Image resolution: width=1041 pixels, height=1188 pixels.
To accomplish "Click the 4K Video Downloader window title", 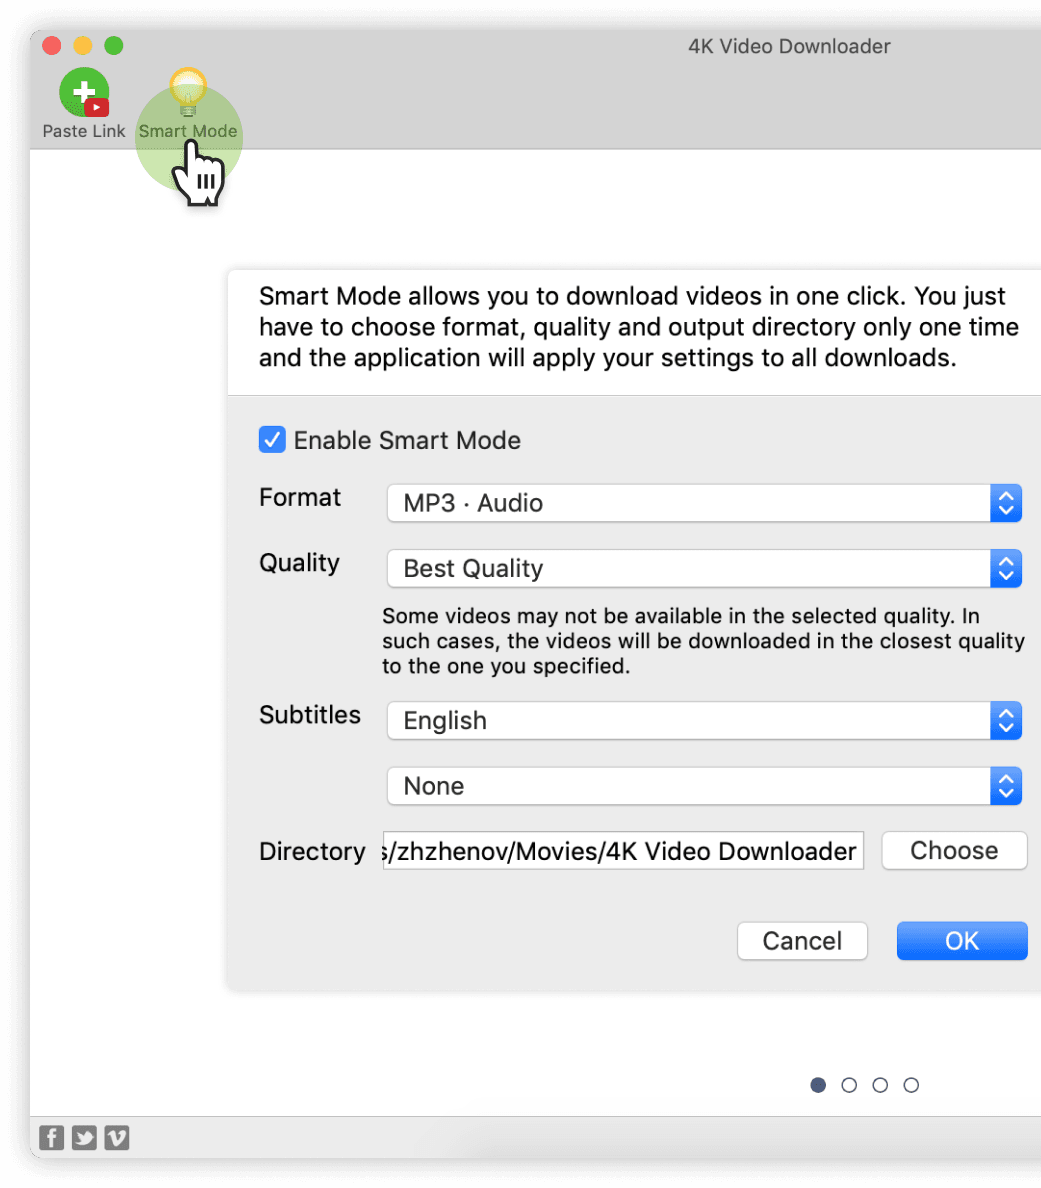I will point(789,46).
